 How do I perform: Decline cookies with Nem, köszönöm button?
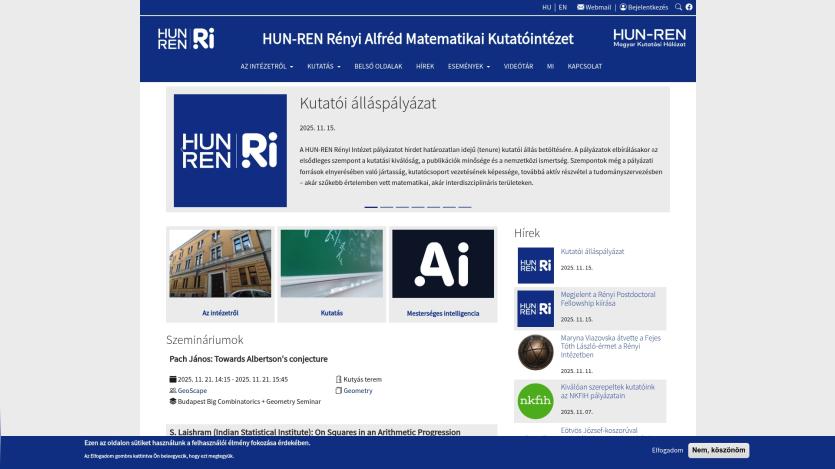(x=718, y=450)
